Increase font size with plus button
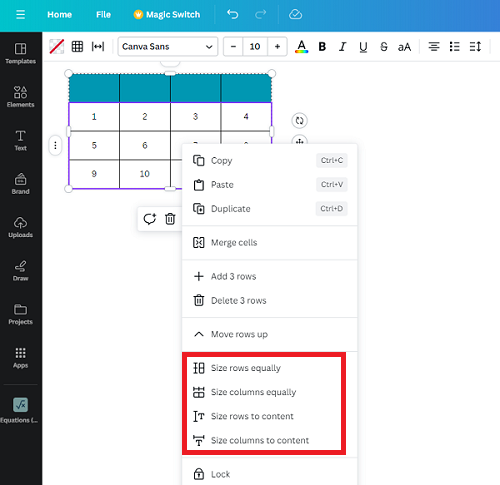The height and width of the screenshot is (485, 500). 277,47
